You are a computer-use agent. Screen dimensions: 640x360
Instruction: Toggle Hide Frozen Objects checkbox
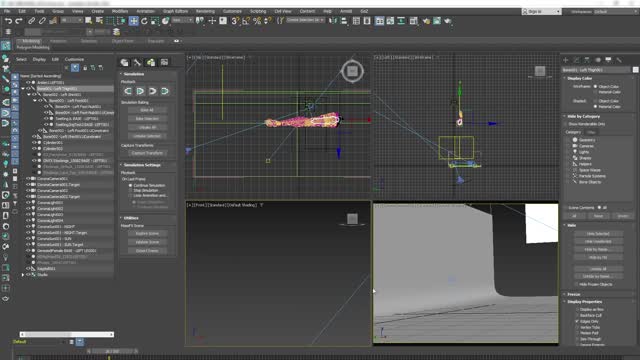(577, 284)
